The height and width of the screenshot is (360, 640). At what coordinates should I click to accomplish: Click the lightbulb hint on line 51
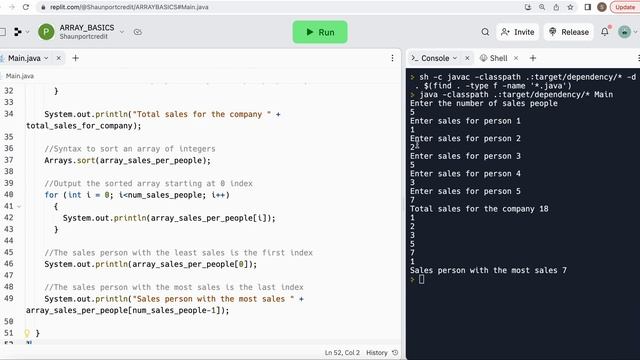pyautogui.click(x=27, y=333)
